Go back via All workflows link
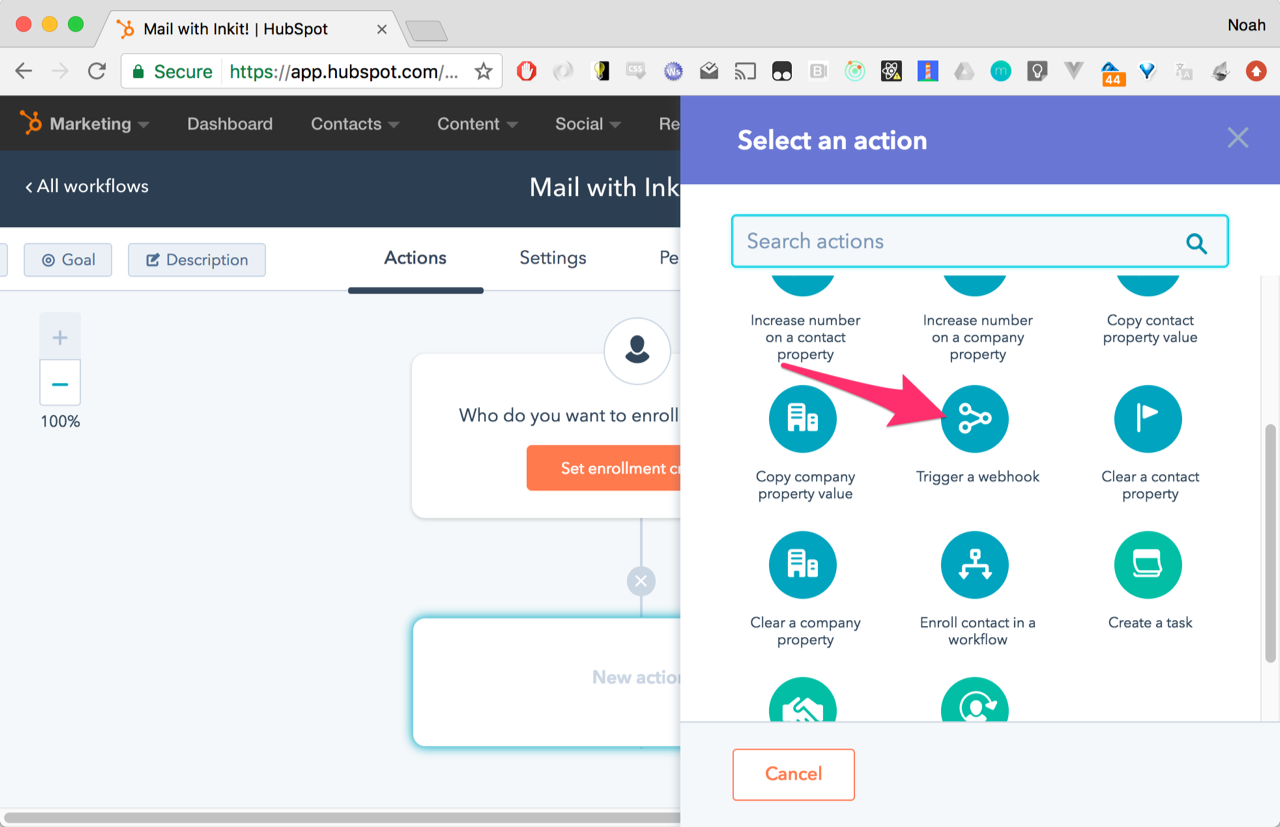This screenshot has height=827, width=1280. point(87,186)
